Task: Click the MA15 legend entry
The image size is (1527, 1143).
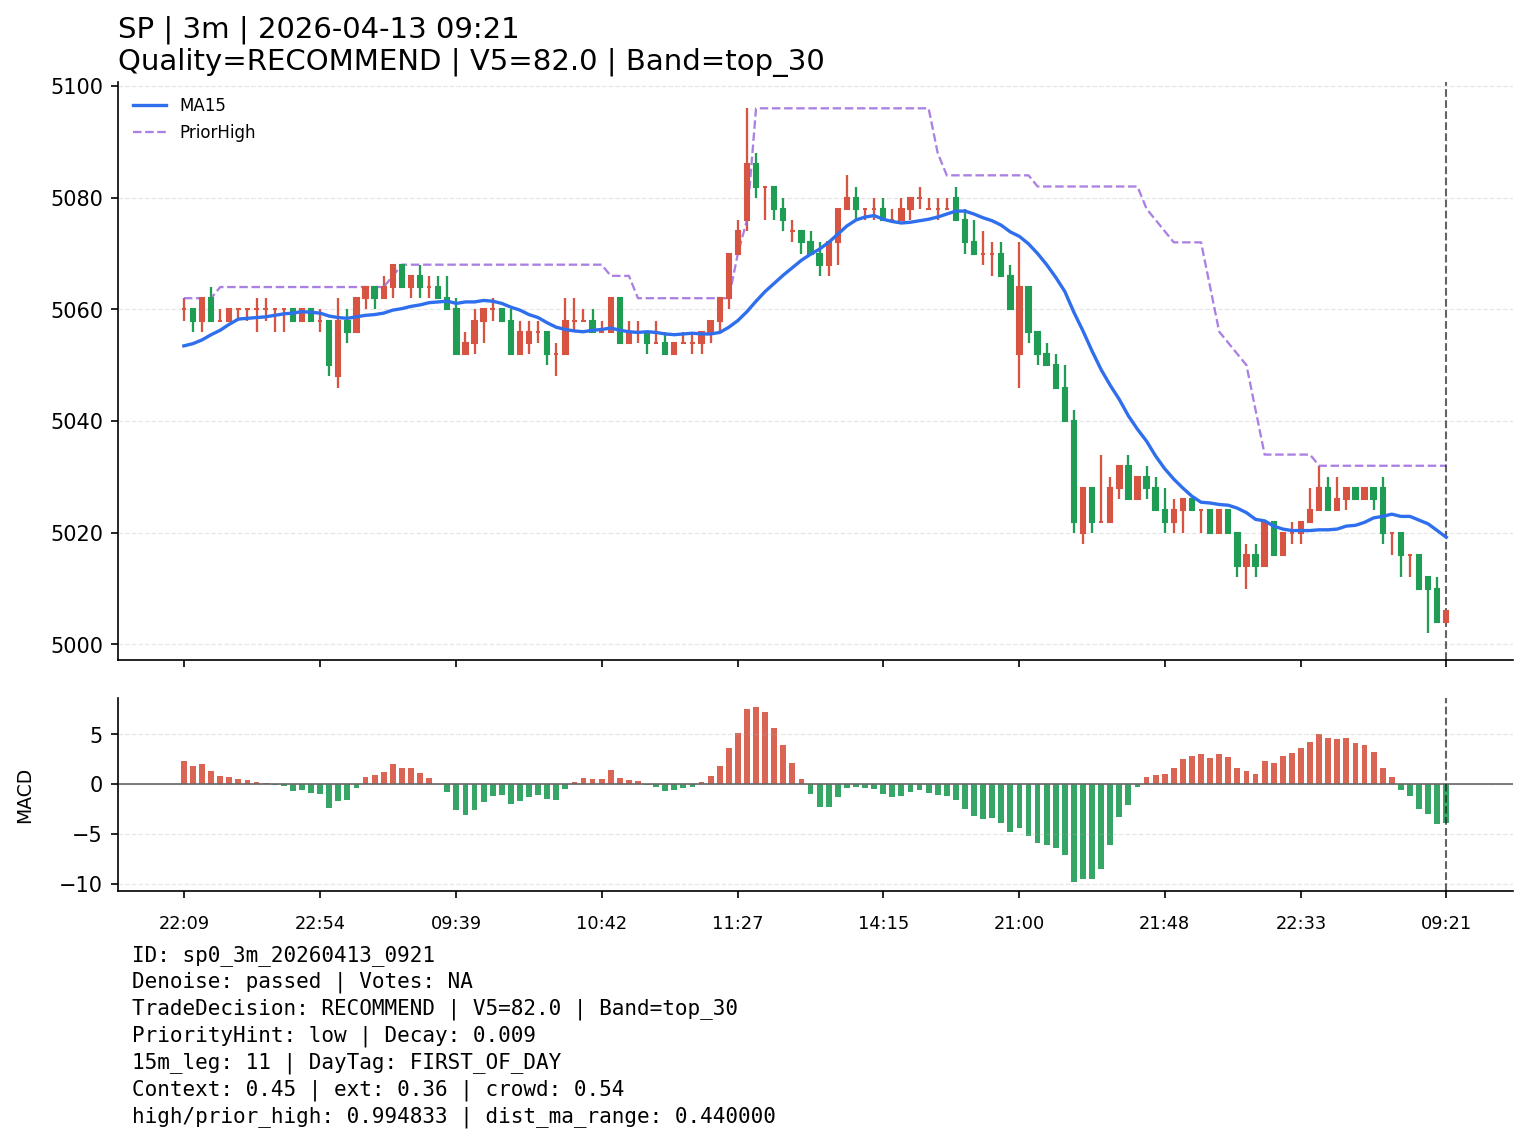Action: [x=202, y=105]
